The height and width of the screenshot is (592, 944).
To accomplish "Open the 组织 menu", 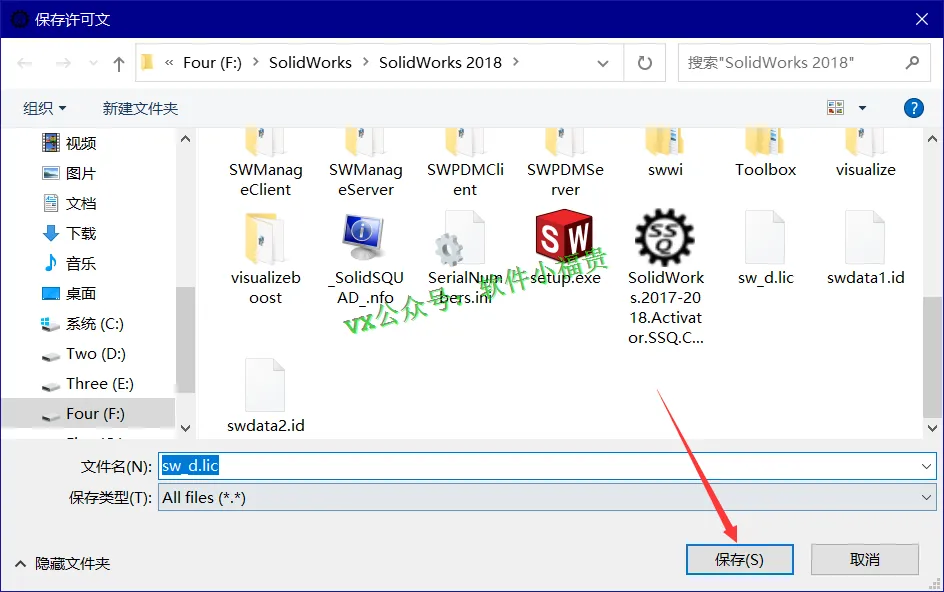I will coord(45,108).
